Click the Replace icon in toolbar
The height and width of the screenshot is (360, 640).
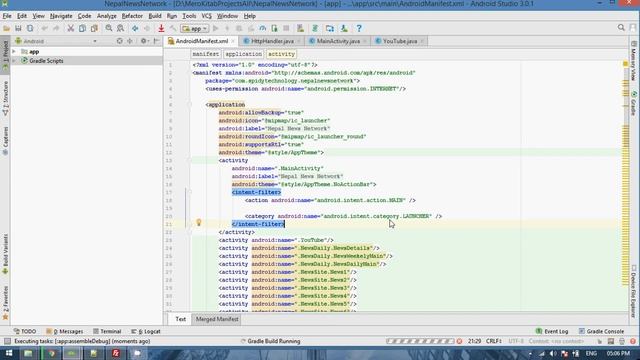[120, 28]
